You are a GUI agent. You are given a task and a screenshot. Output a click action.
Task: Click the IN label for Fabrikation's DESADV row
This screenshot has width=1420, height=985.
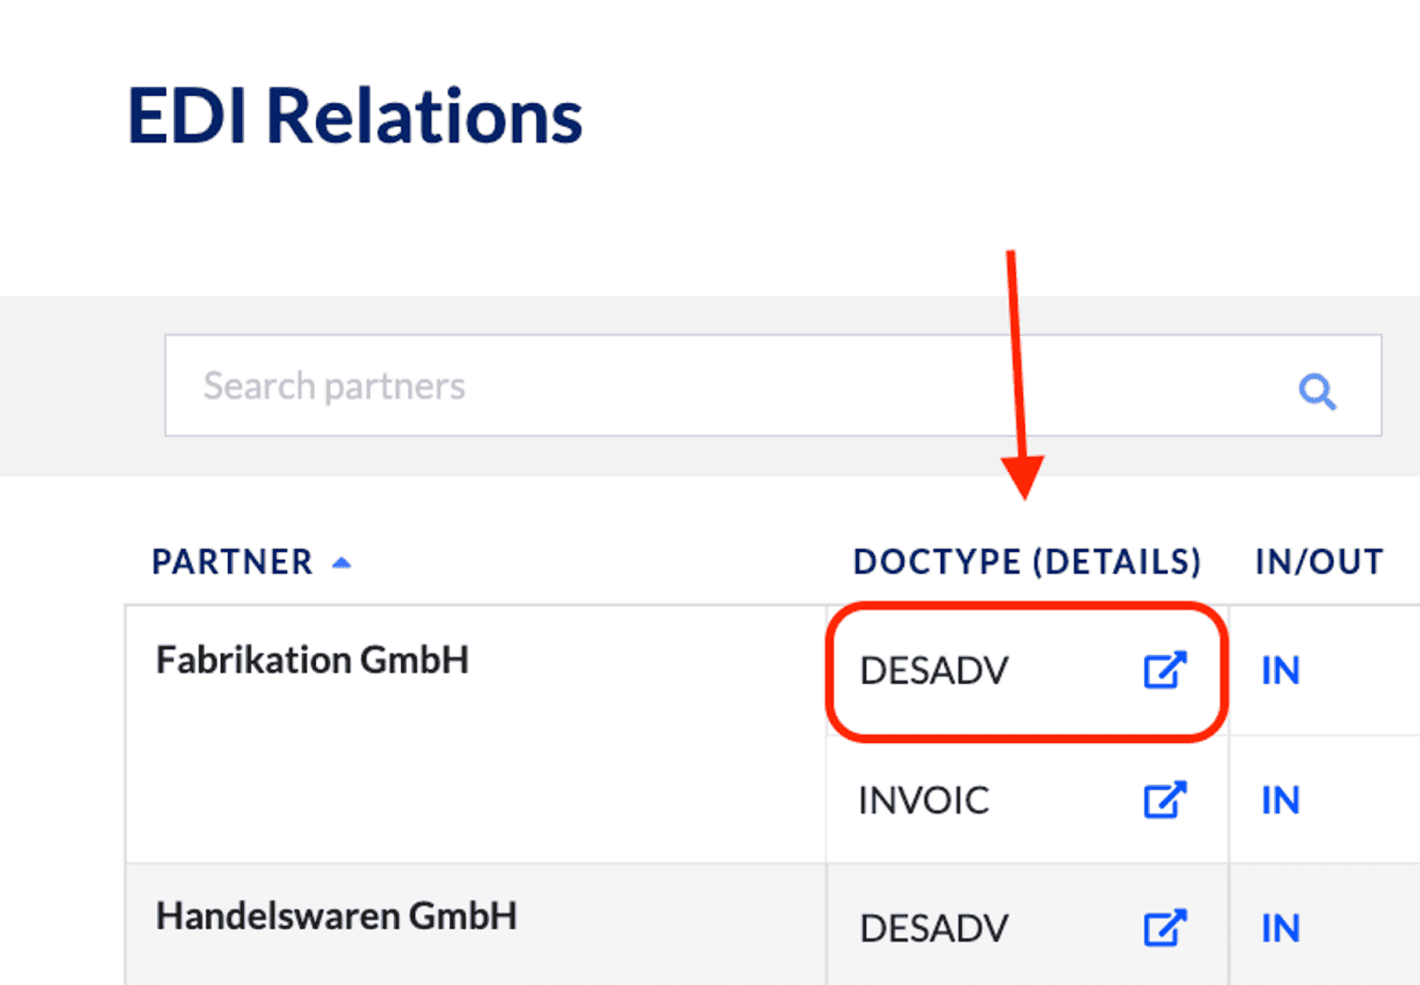[1280, 670]
